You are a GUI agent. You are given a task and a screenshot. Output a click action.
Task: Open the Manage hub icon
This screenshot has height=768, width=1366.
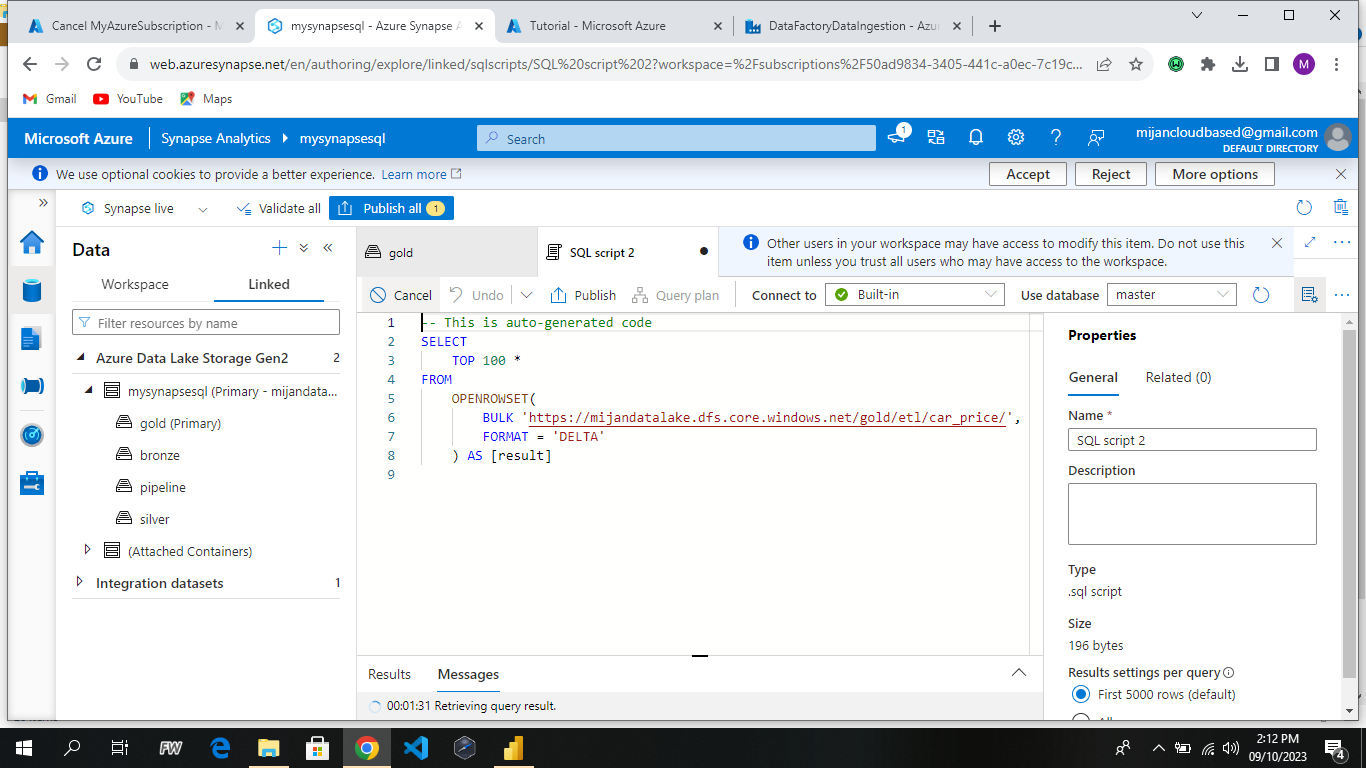tap(31, 485)
